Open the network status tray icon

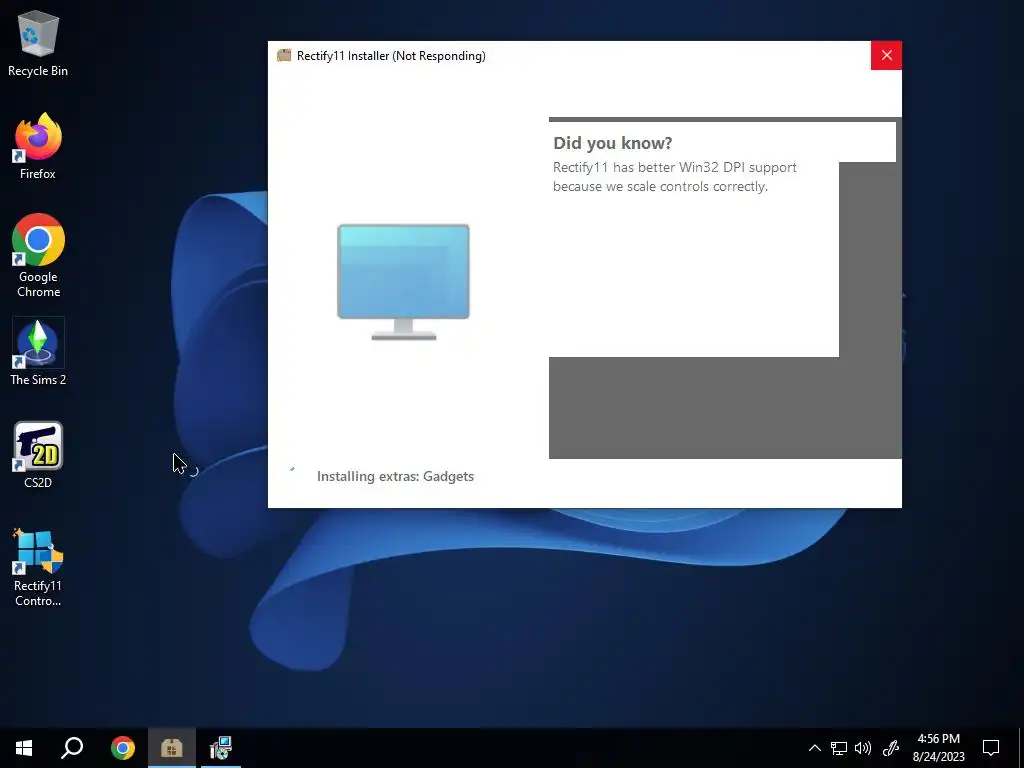click(839, 748)
